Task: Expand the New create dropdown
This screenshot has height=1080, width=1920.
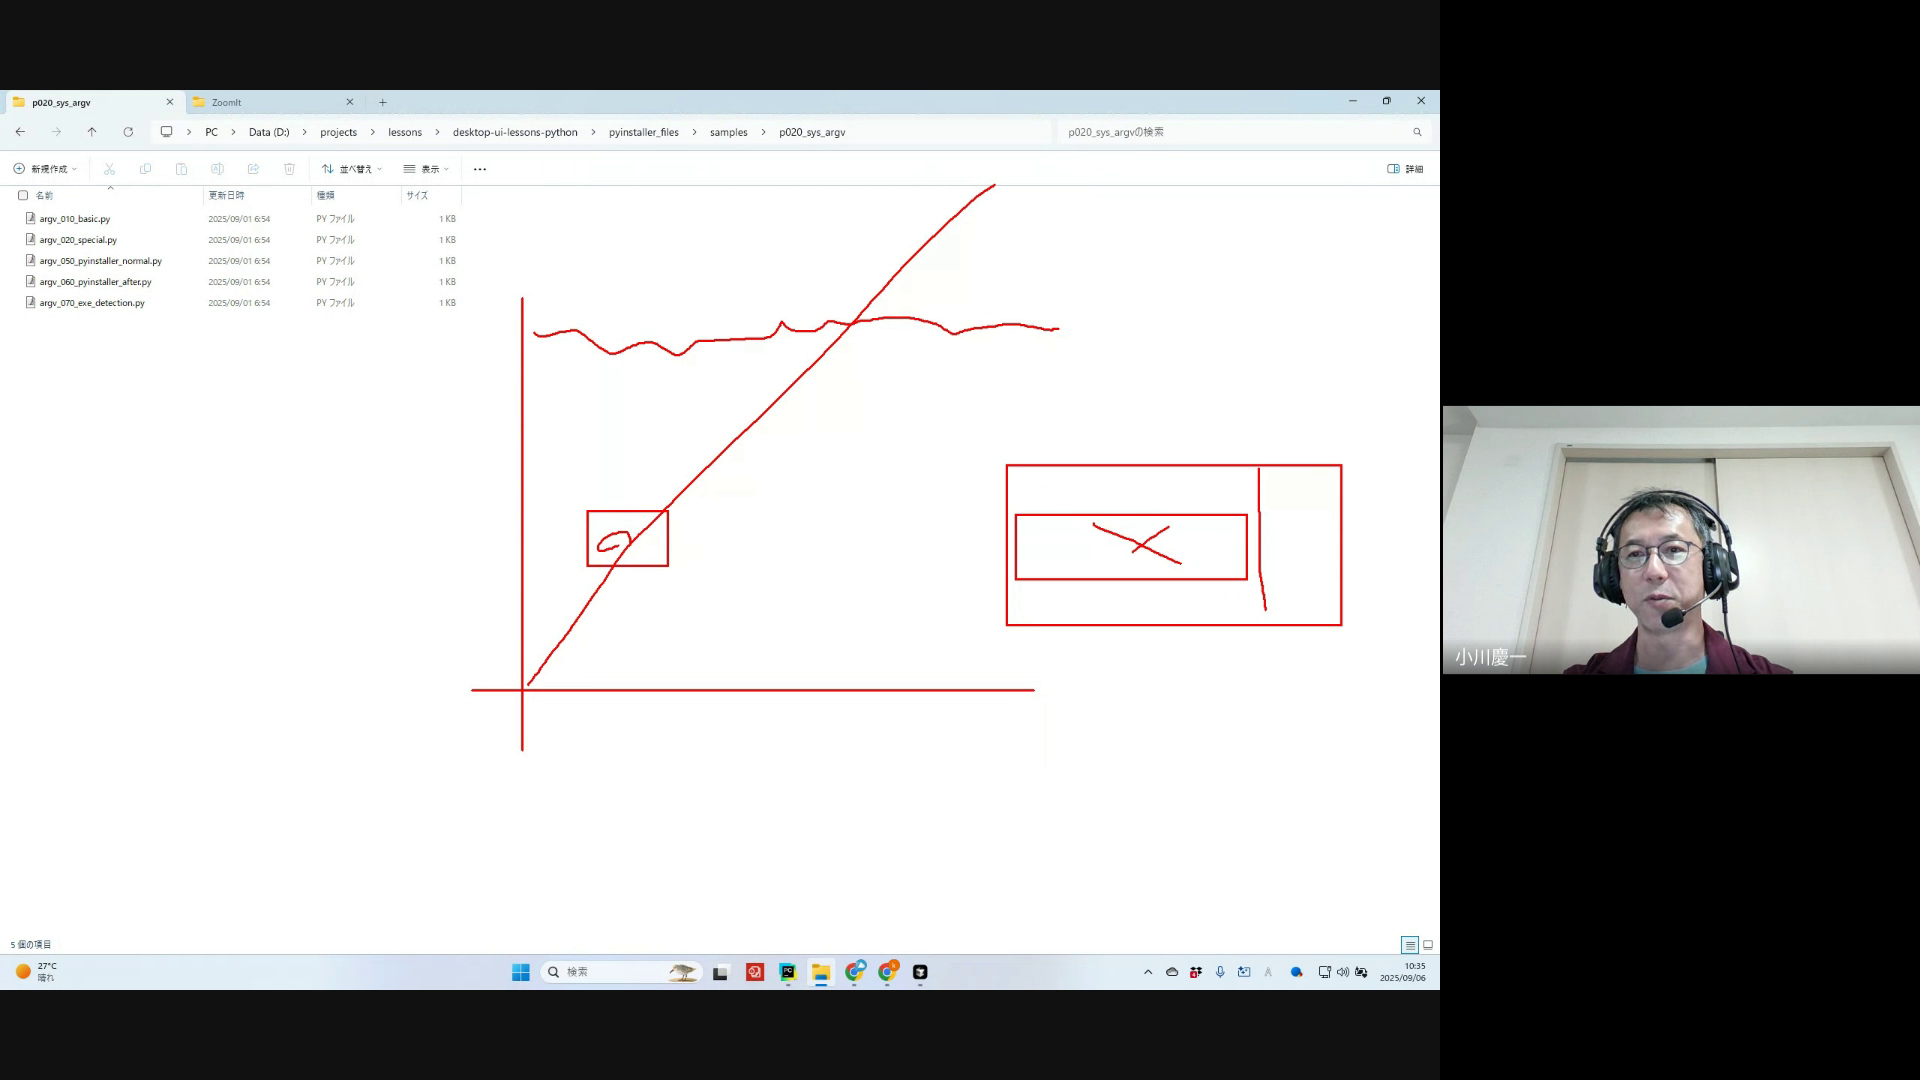Action: click(46, 169)
